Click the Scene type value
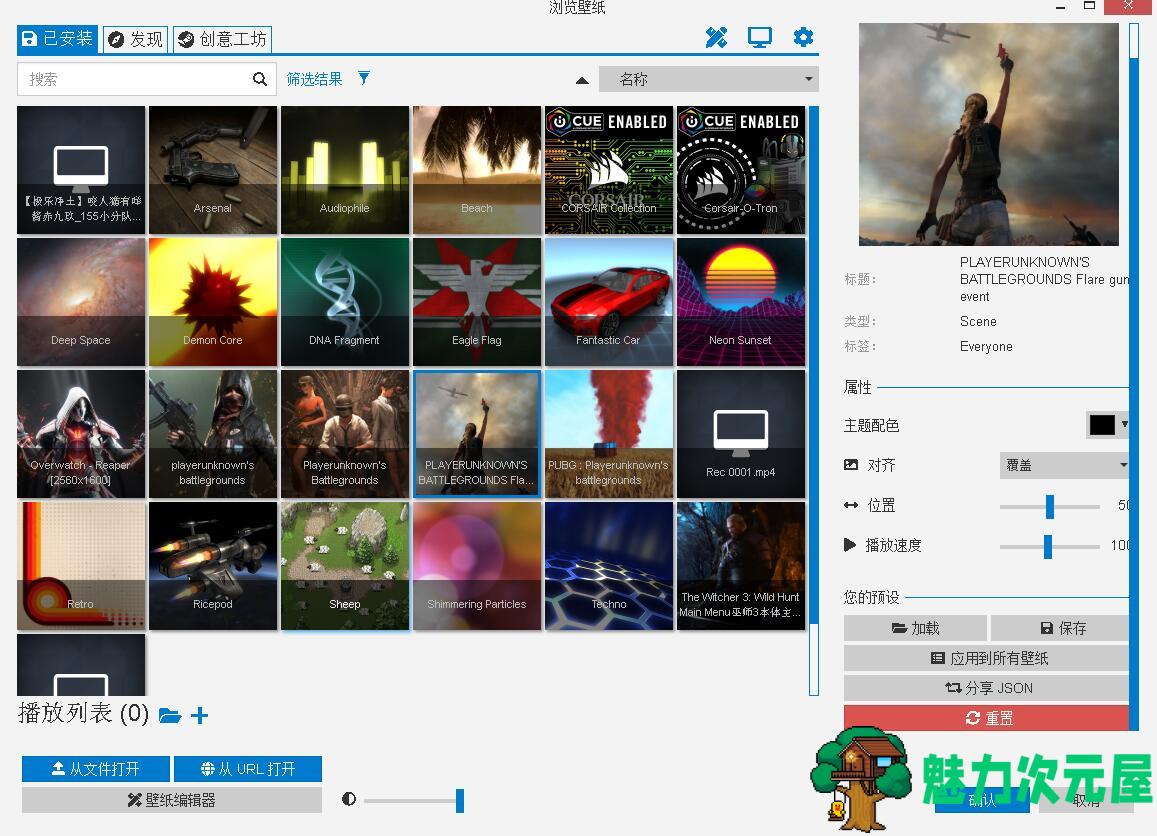This screenshot has width=1157, height=836. tap(978, 322)
